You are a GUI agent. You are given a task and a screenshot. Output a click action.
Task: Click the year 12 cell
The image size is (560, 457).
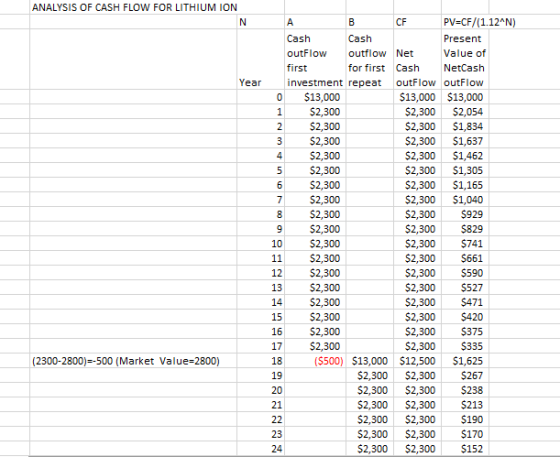pos(261,273)
